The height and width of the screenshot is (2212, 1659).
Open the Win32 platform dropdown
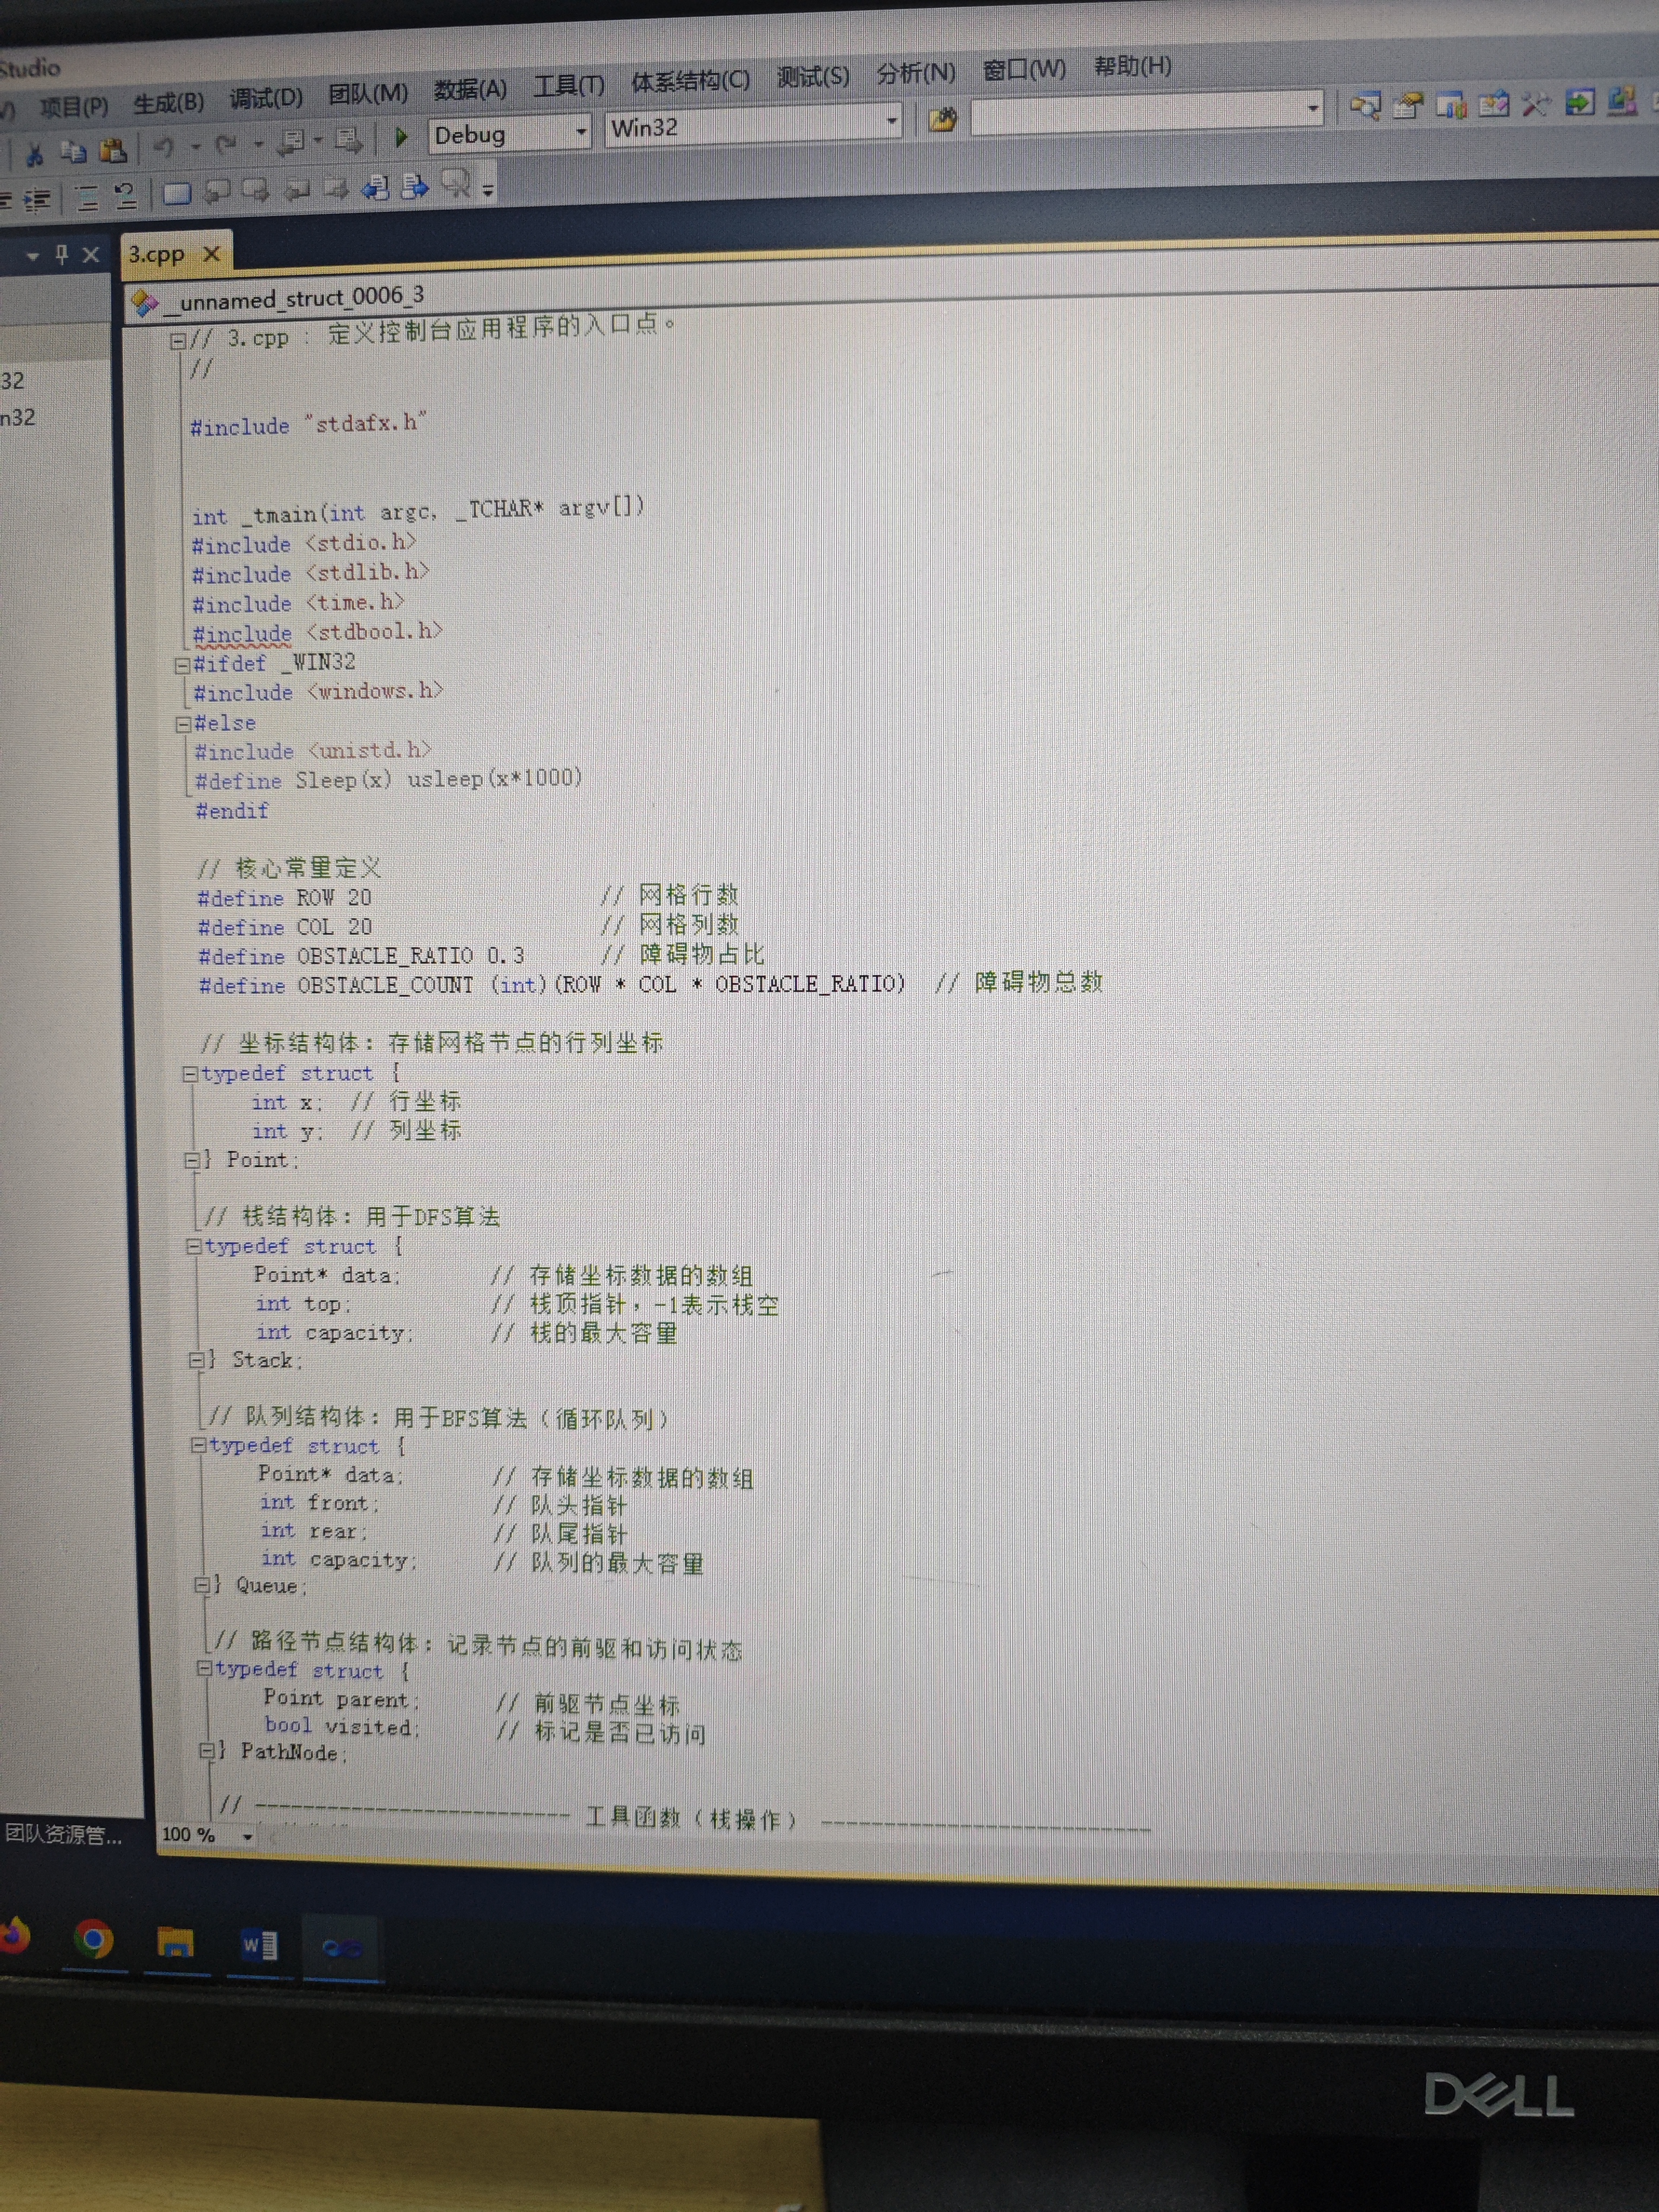pos(891,122)
